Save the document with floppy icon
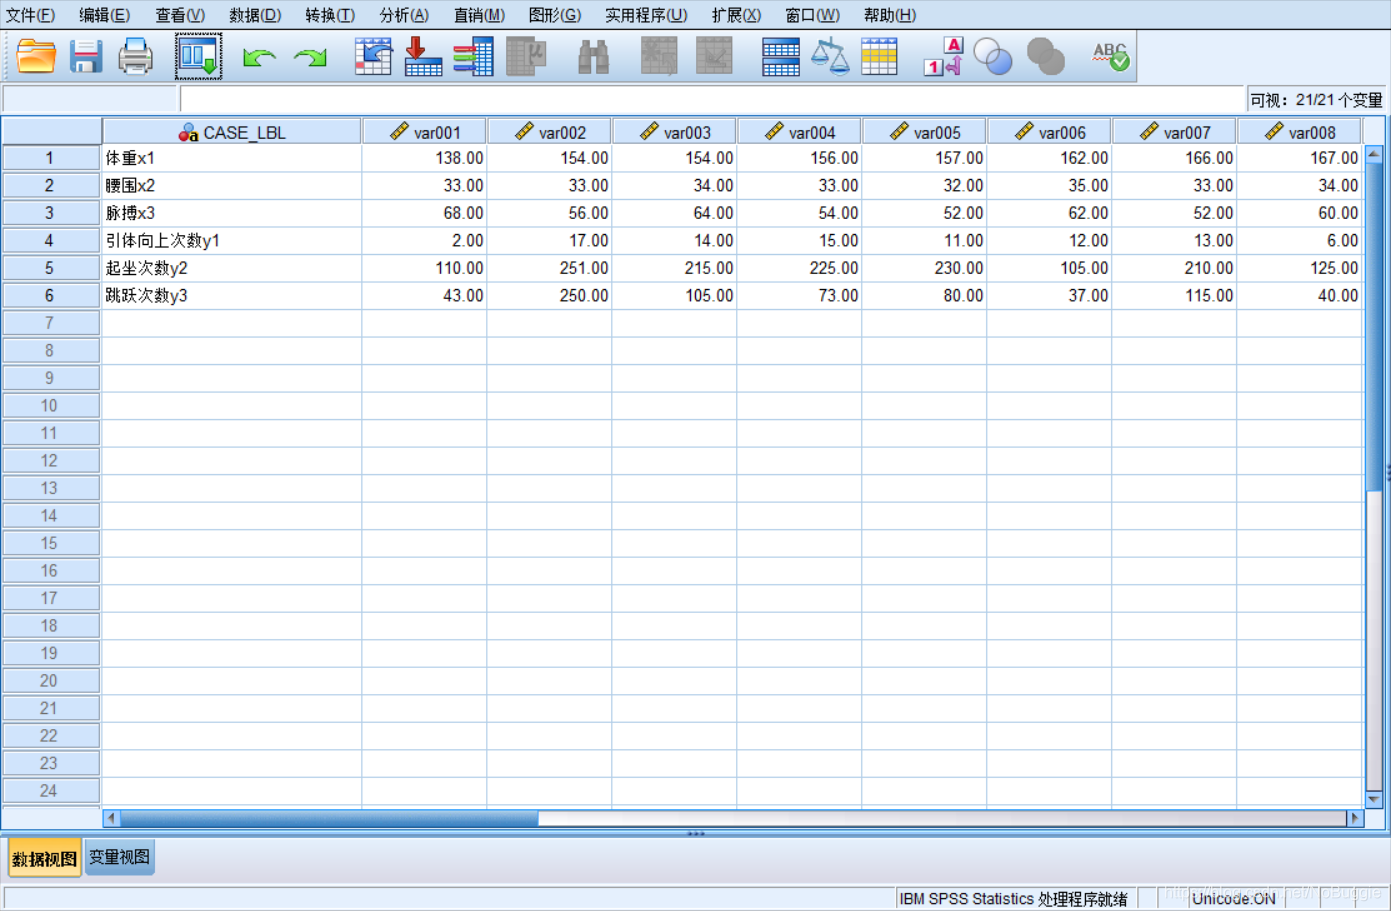Image resolution: width=1391 pixels, height=911 pixels. 86,57
